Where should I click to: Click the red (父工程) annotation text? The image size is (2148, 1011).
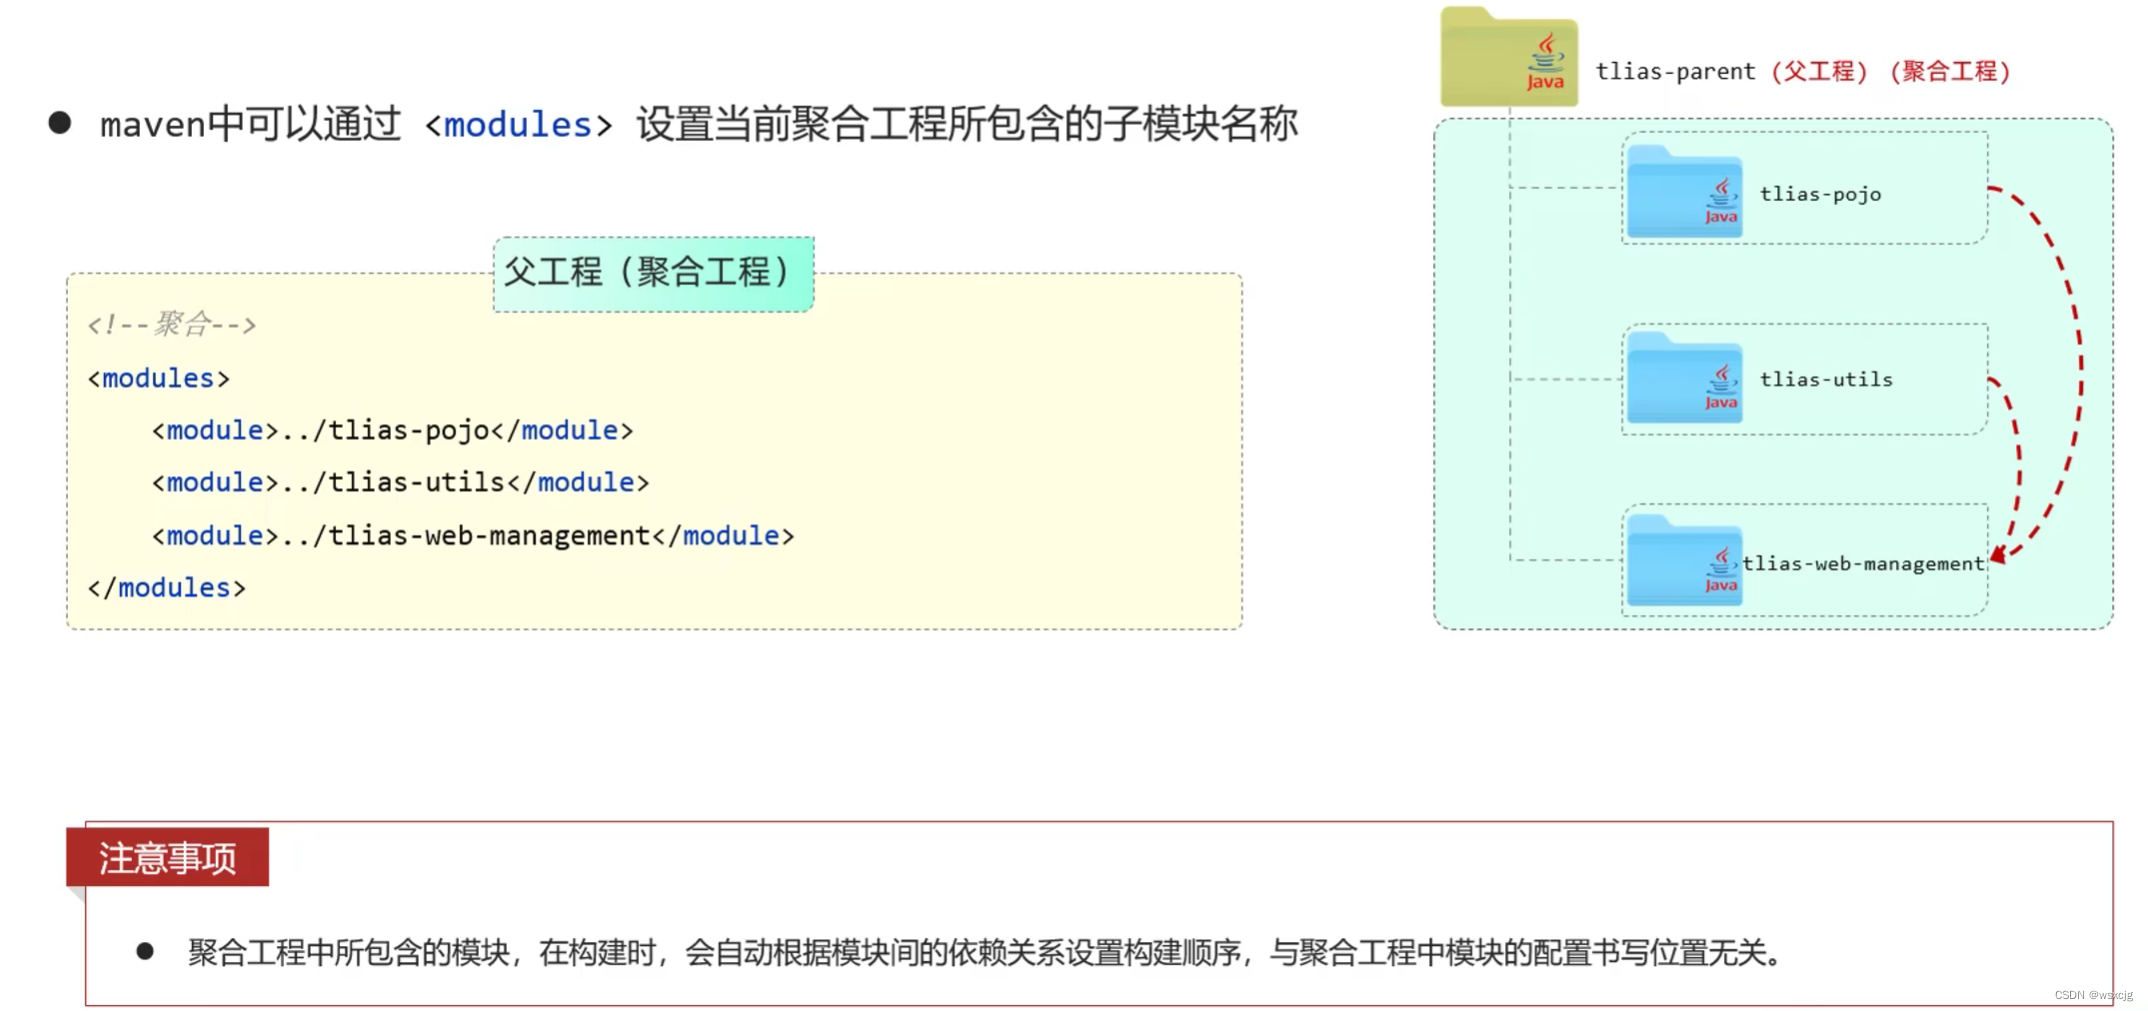(1819, 72)
